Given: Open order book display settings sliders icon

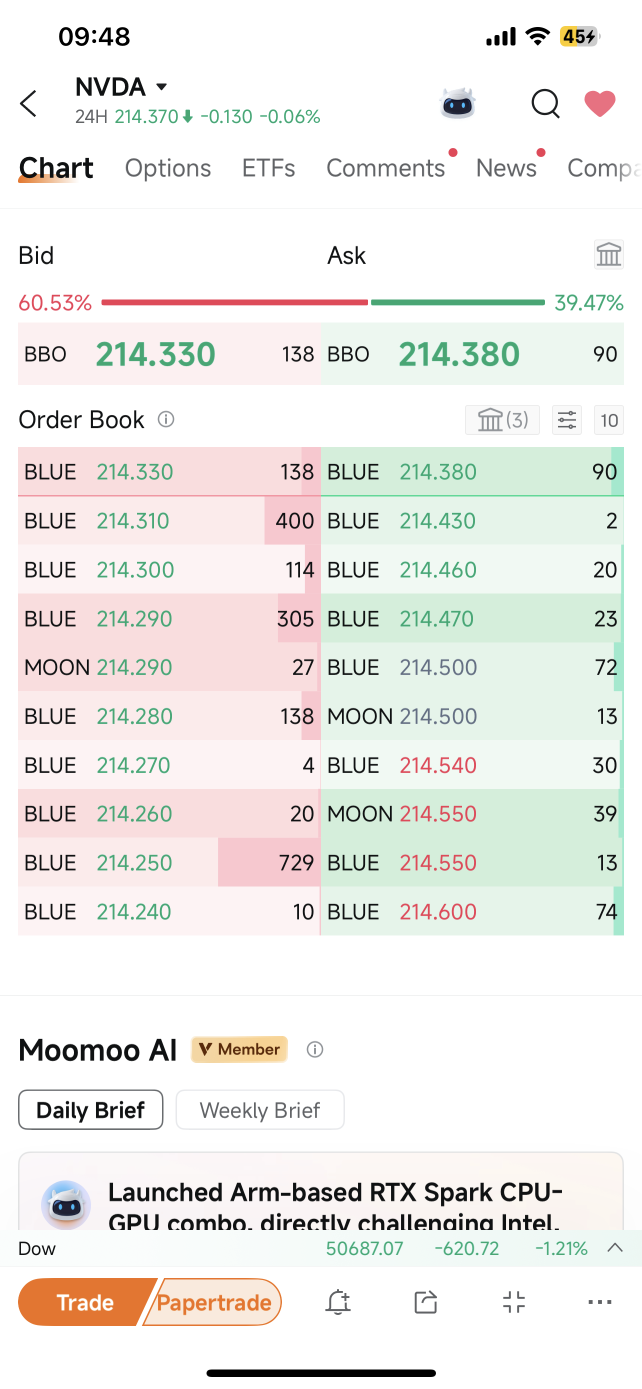Looking at the screenshot, I should [x=567, y=420].
